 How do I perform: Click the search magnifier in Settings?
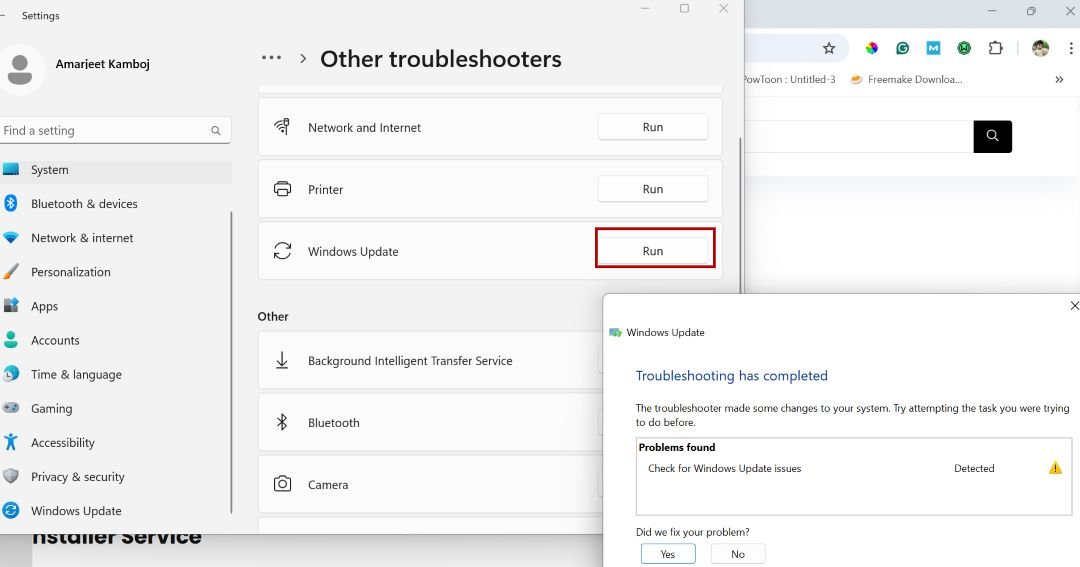216,130
